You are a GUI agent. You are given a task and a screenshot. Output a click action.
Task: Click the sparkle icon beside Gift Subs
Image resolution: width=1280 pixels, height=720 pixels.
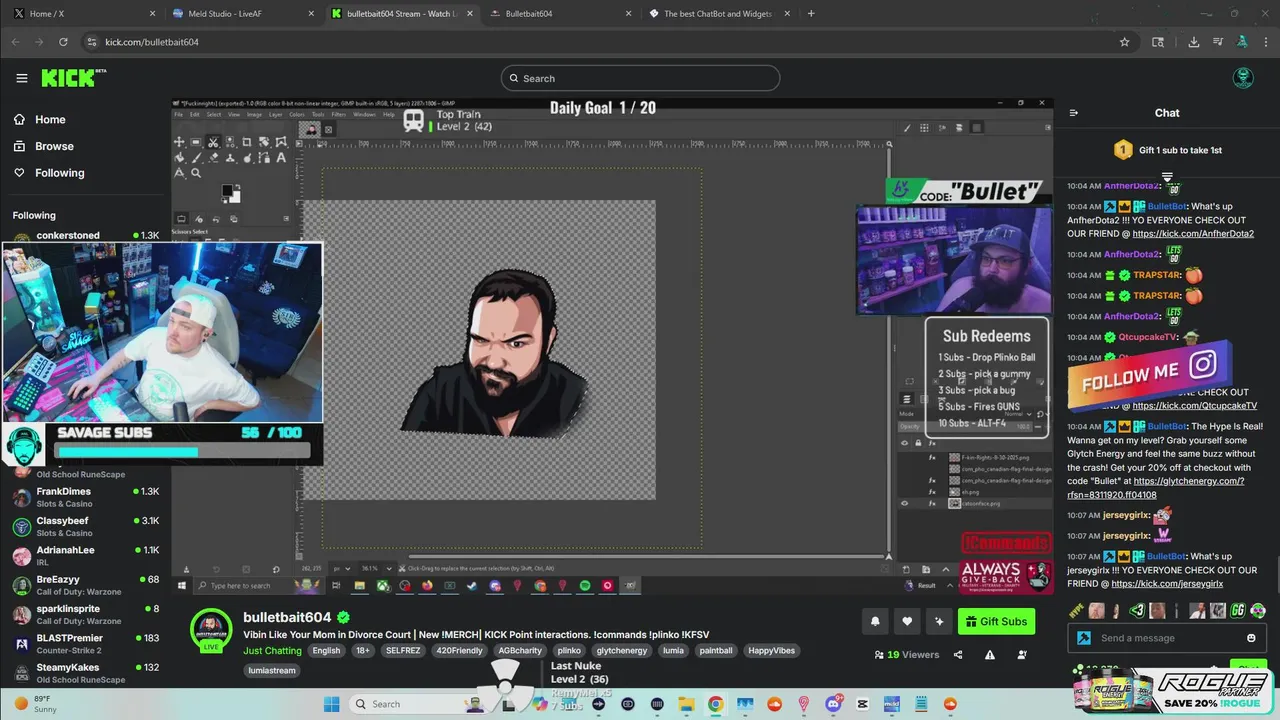939,621
